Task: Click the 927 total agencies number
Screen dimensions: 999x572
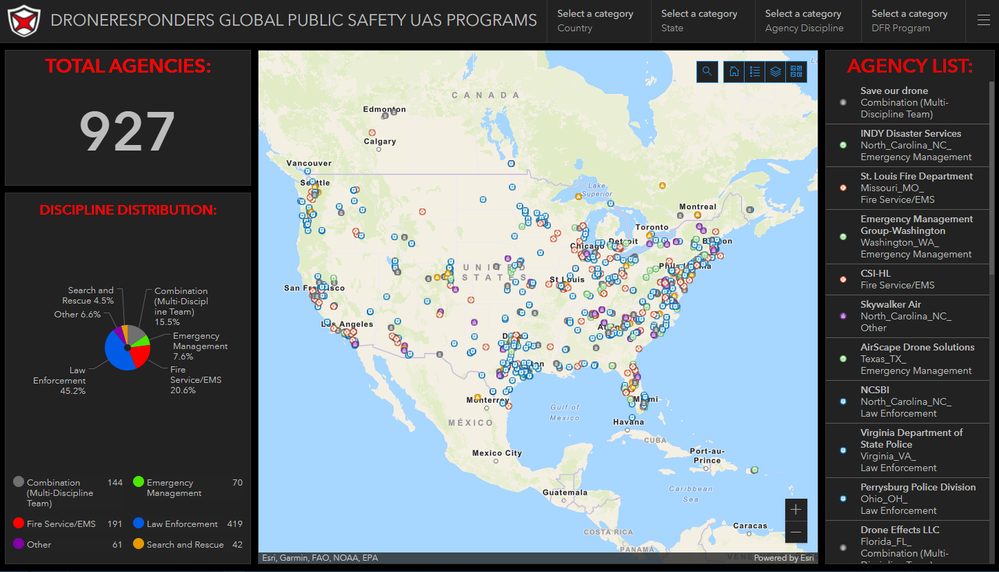Action: [127, 131]
